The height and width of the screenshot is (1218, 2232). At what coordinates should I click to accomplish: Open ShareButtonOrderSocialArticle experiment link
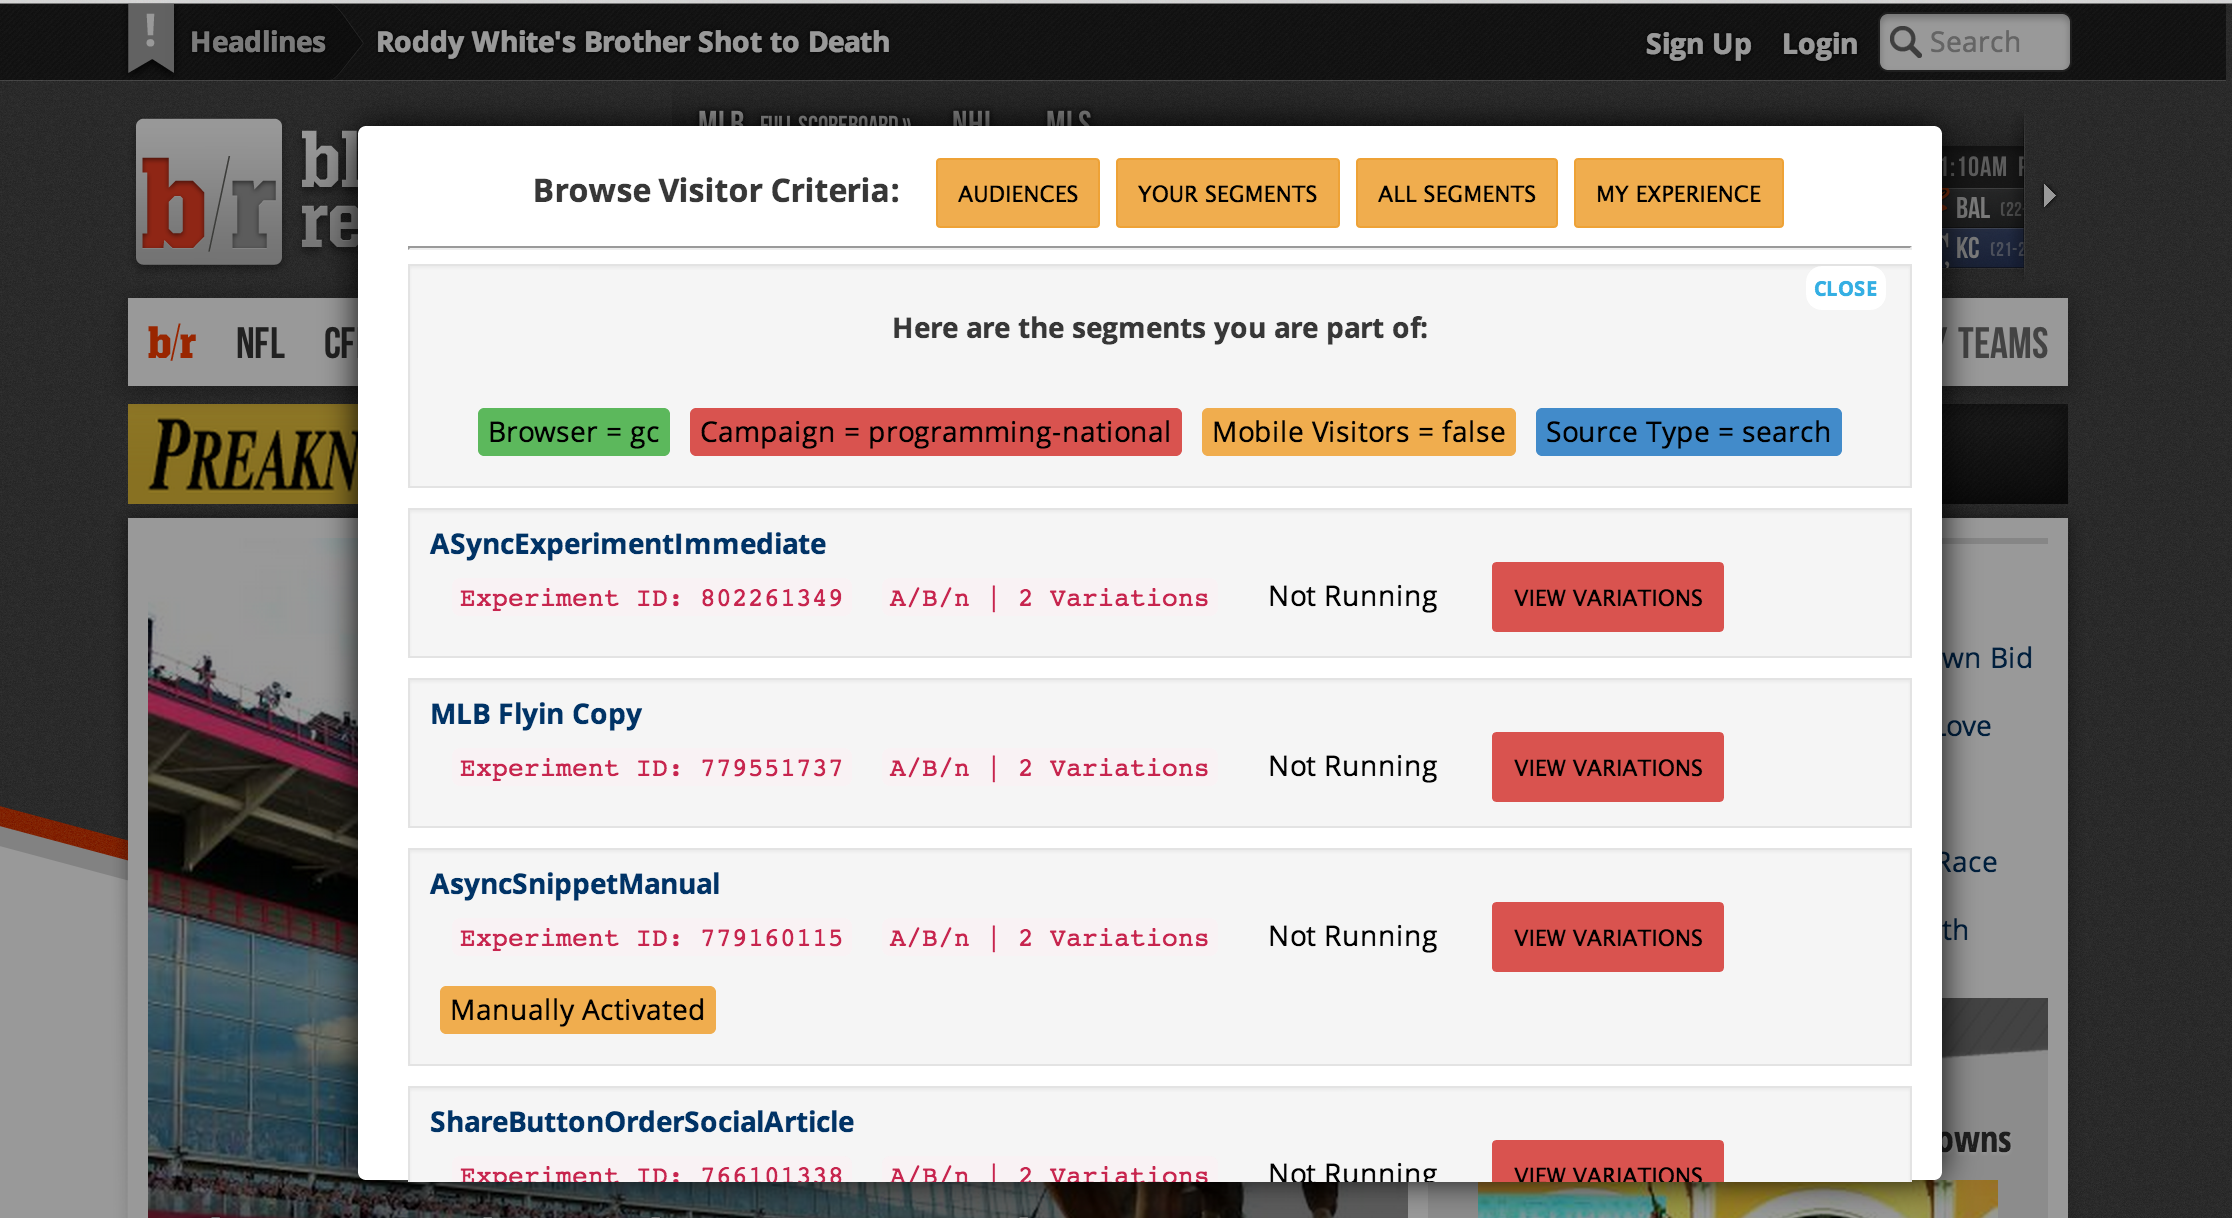[x=641, y=1122]
